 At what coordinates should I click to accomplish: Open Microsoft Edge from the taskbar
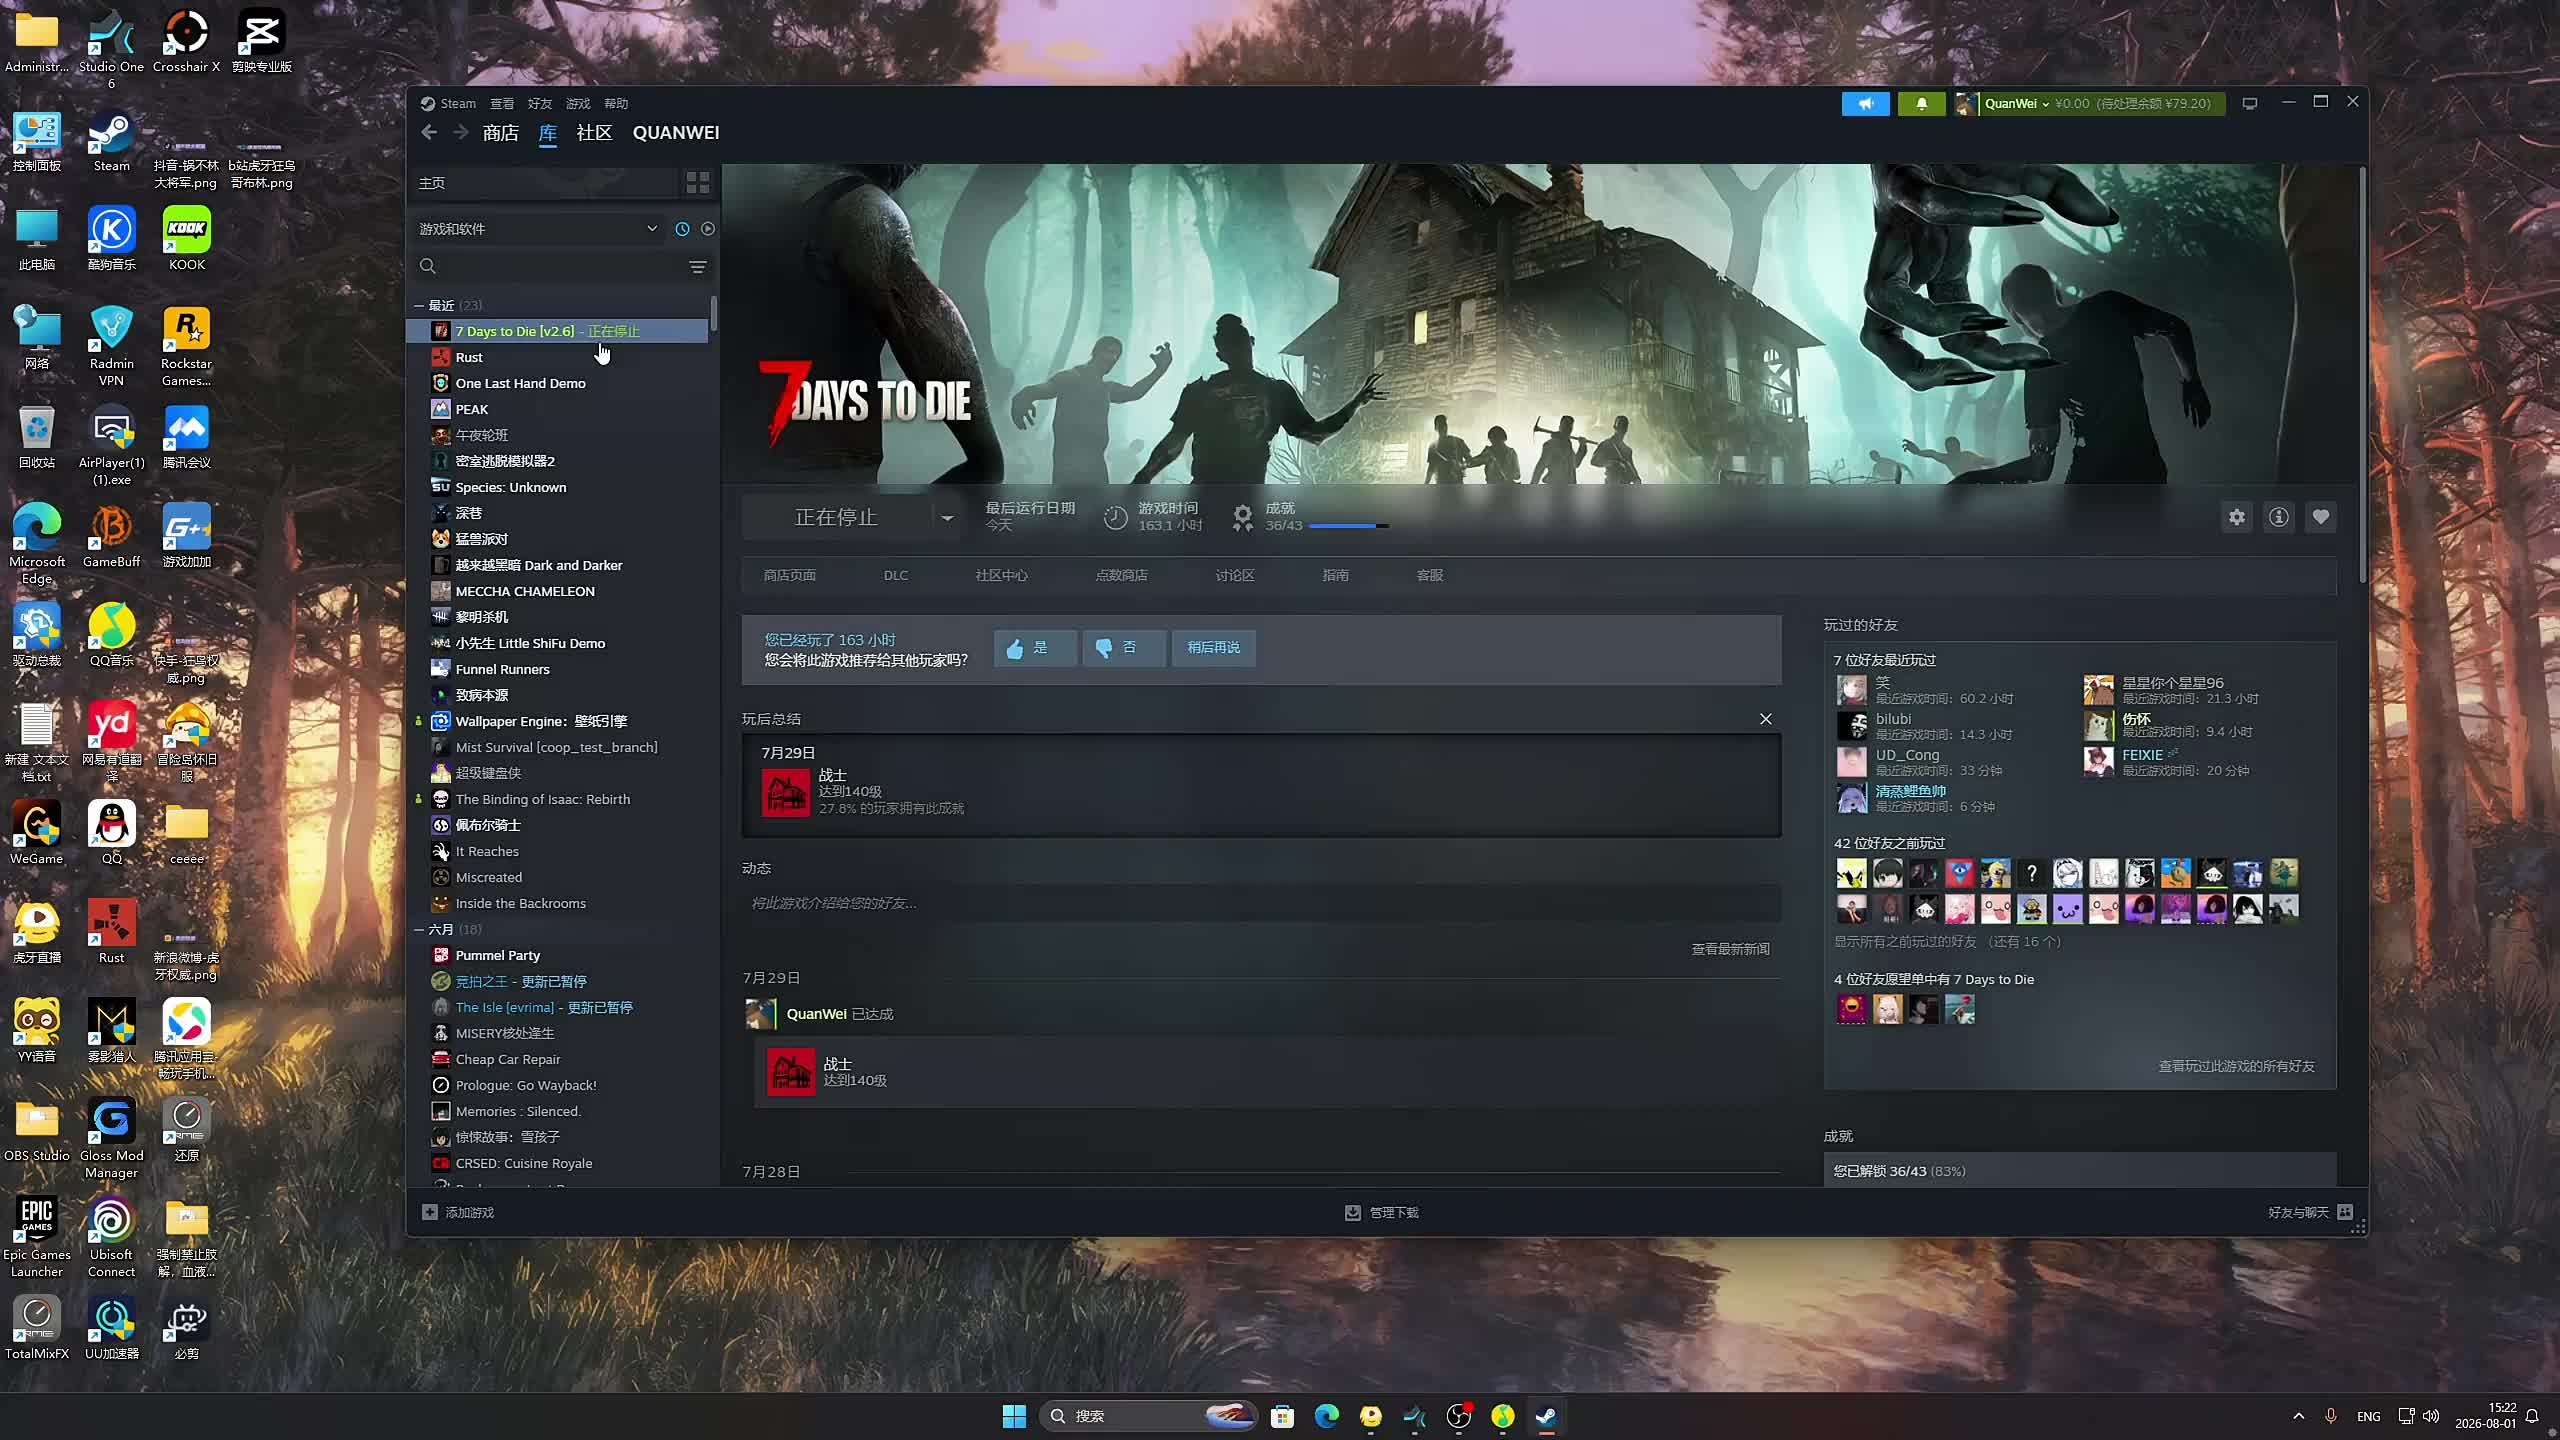click(1326, 1416)
